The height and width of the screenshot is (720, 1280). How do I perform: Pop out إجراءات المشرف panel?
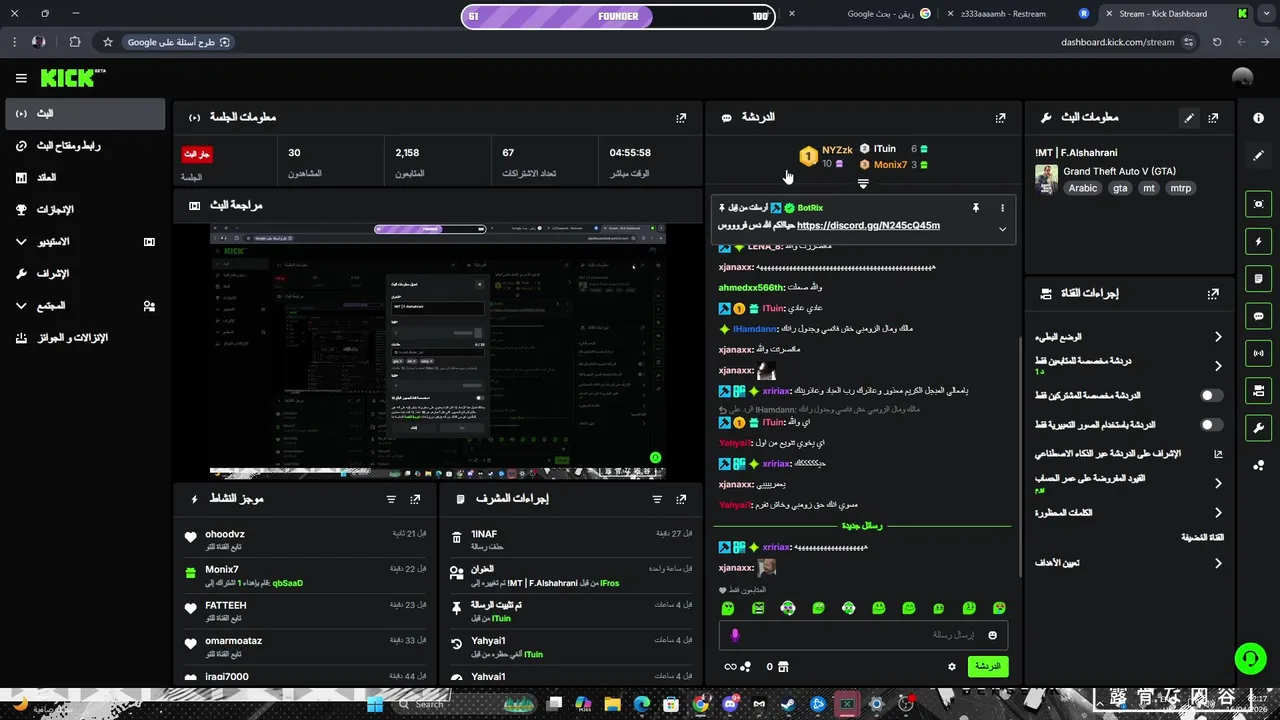pos(681,499)
